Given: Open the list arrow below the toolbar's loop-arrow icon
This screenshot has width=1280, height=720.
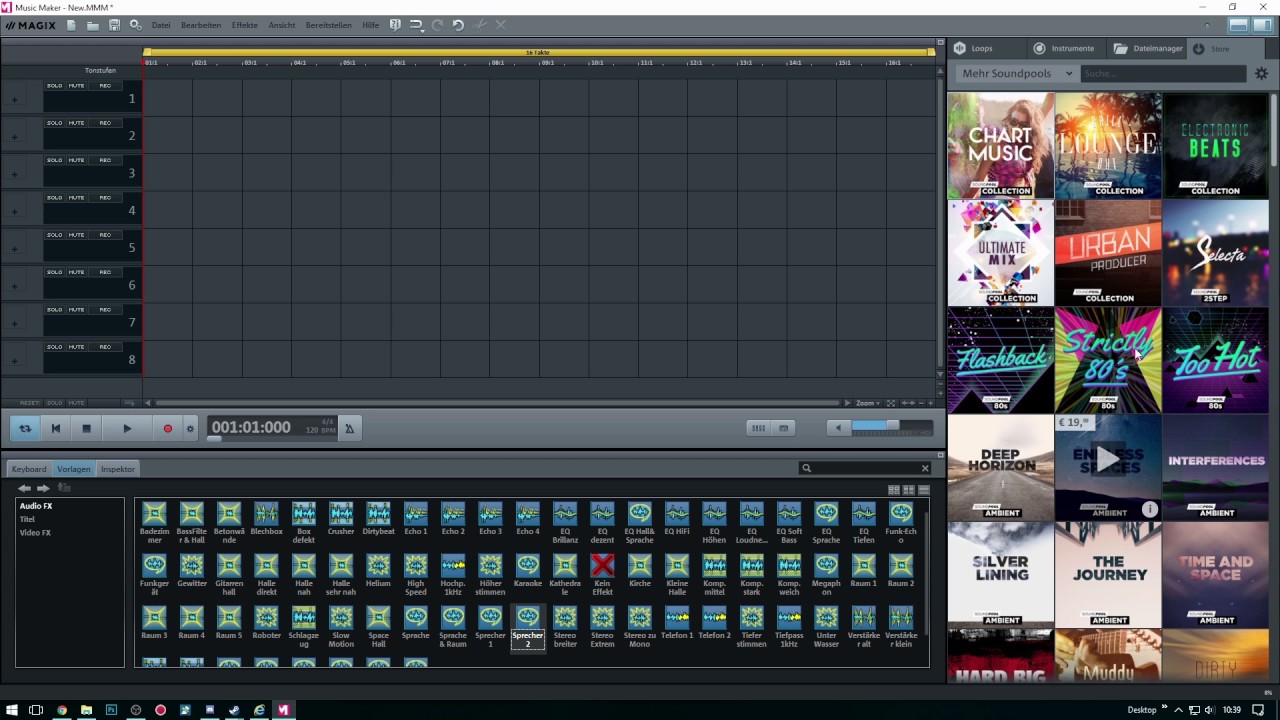Looking at the screenshot, I should coord(421,31).
